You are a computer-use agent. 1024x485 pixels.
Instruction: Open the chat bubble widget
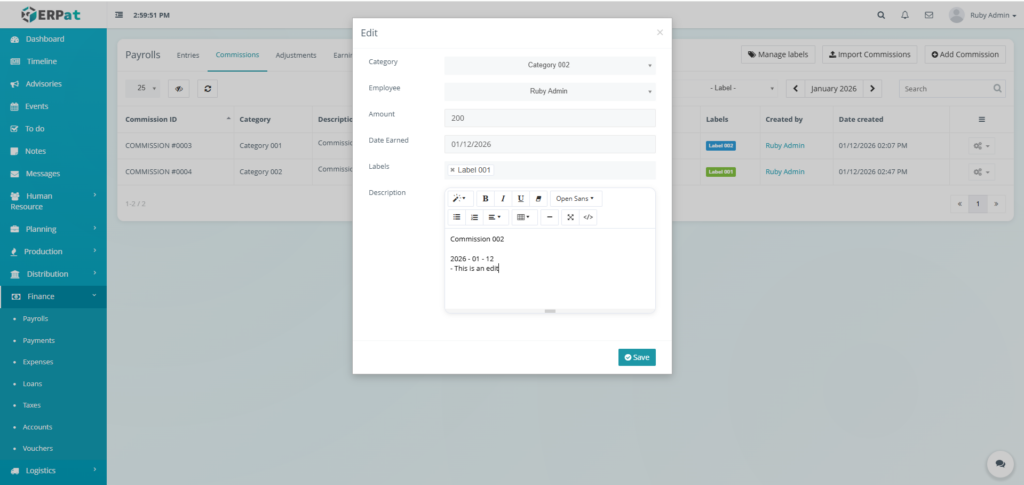[1000, 463]
